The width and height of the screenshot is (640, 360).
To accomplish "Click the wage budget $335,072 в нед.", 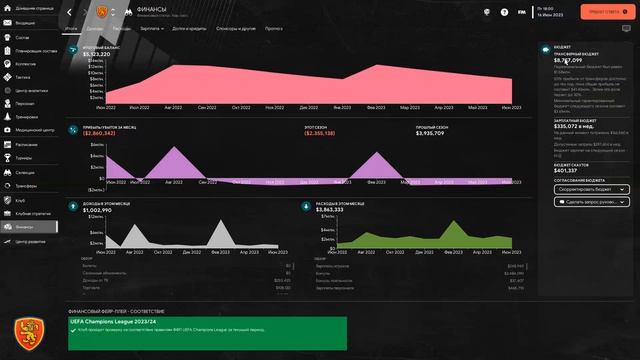I will click(573, 127).
